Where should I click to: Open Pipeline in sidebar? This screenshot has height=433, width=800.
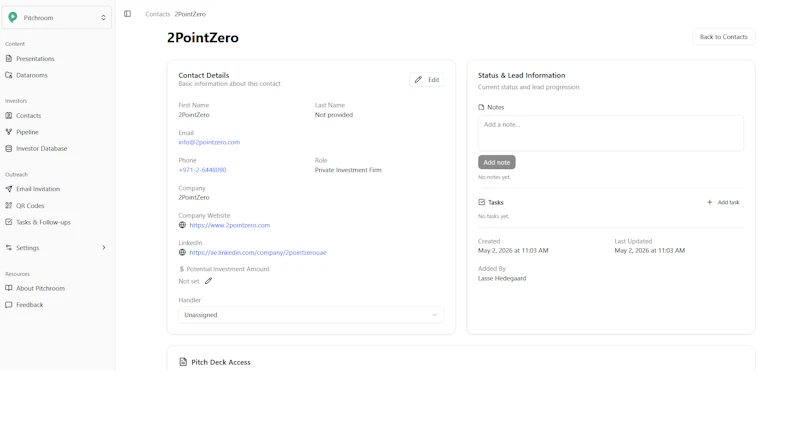(x=27, y=132)
